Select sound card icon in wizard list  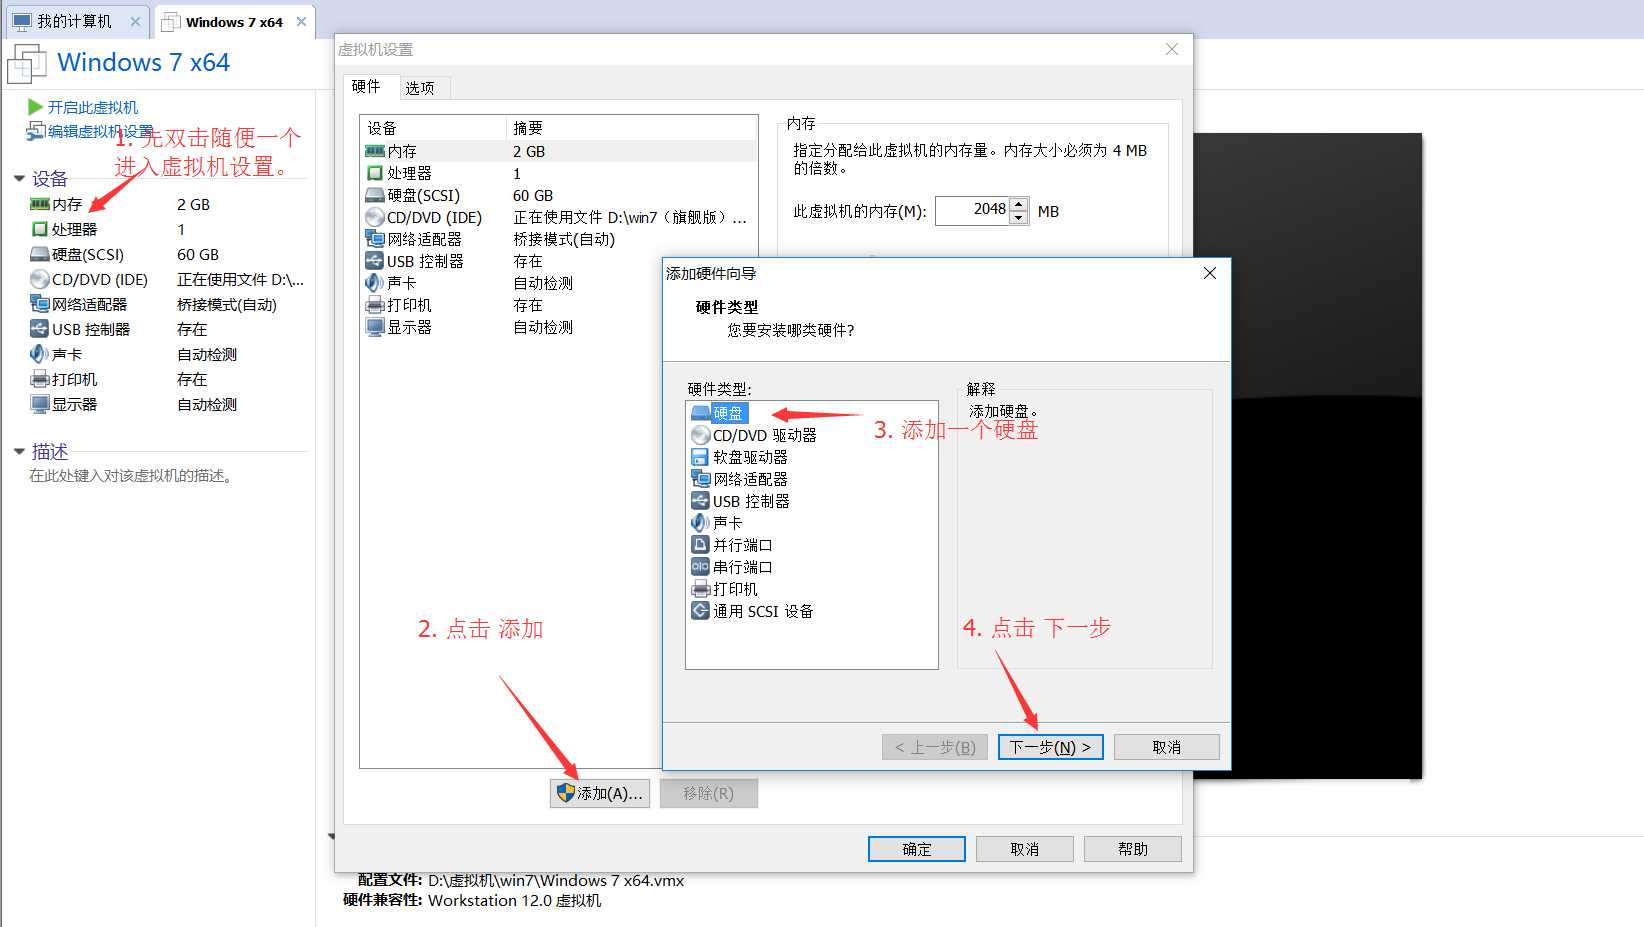(x=700, y=523)
